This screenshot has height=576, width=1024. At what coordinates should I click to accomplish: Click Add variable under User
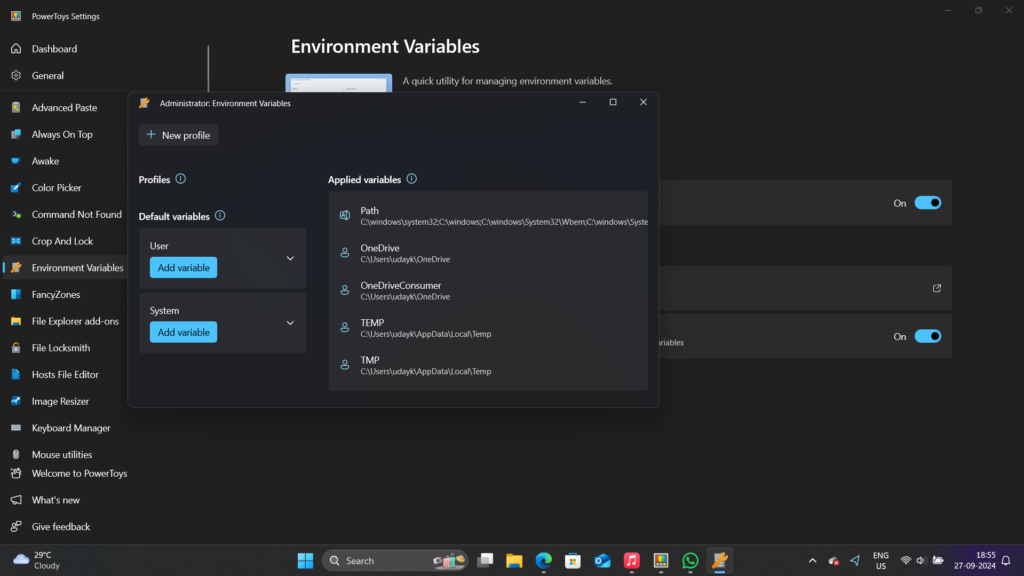[x=184, y=268]
